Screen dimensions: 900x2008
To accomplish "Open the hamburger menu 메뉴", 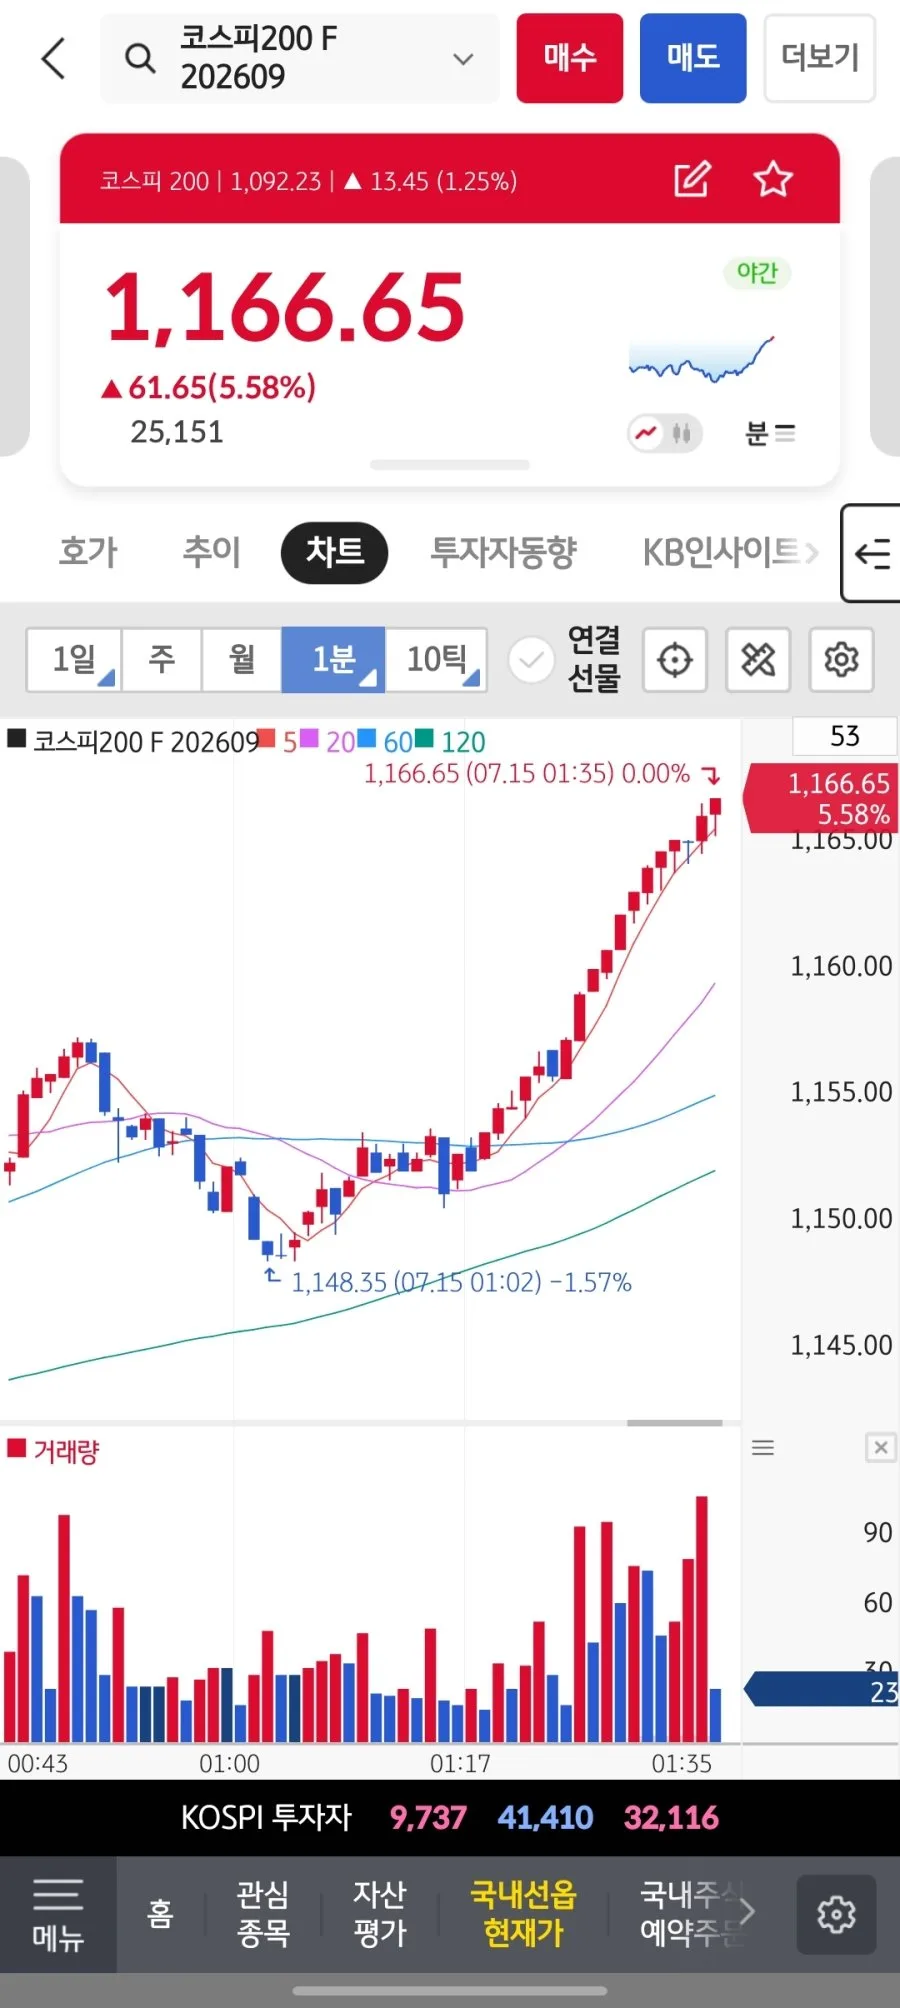I will coord(58,1914).
